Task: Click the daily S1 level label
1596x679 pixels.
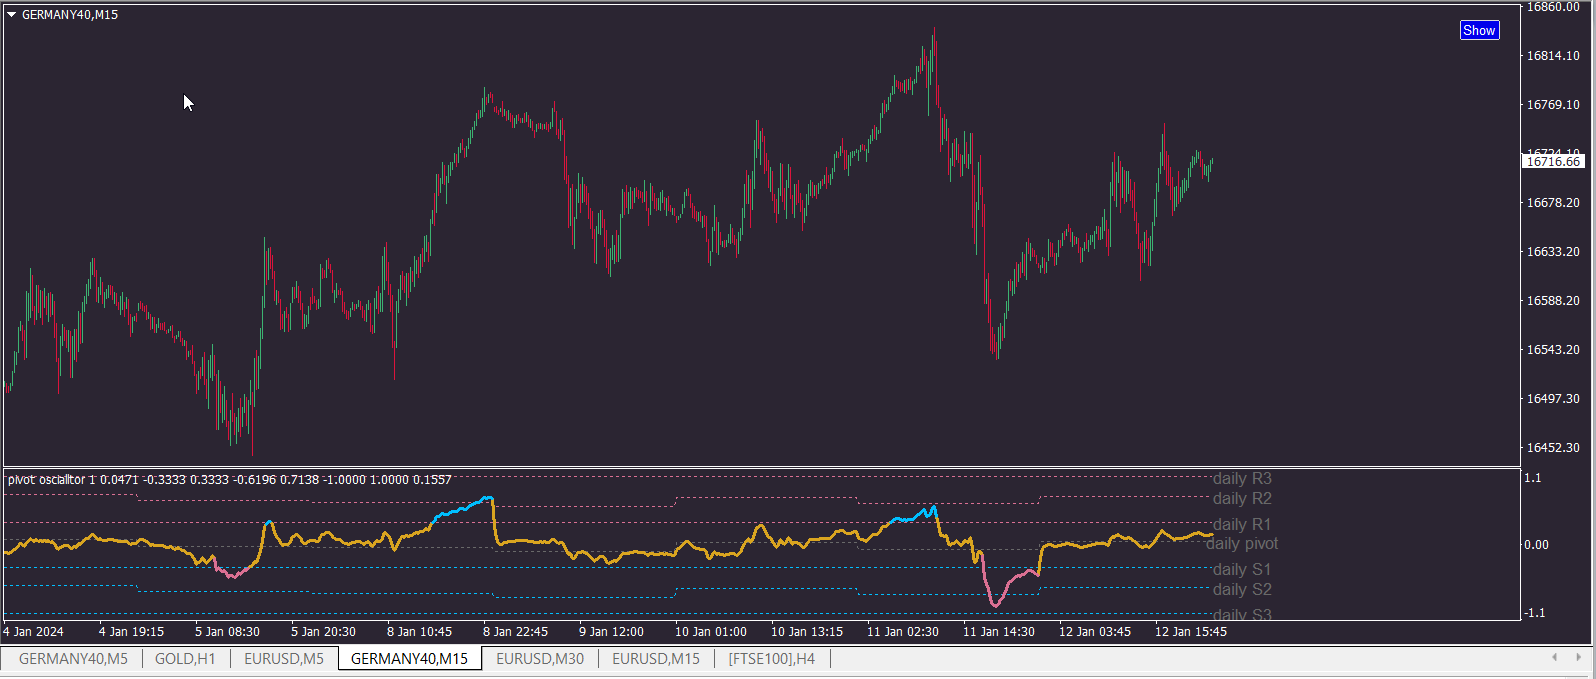Action: [1242, 570]
